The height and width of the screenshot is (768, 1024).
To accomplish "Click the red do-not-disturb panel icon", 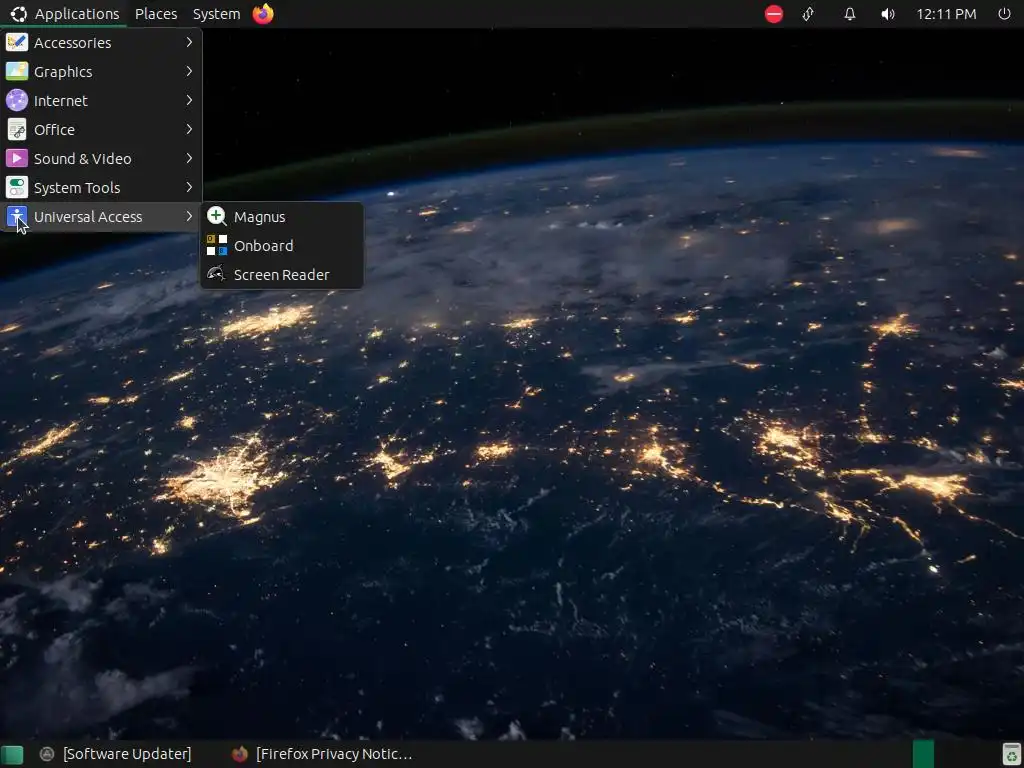I will click(774, 14).
